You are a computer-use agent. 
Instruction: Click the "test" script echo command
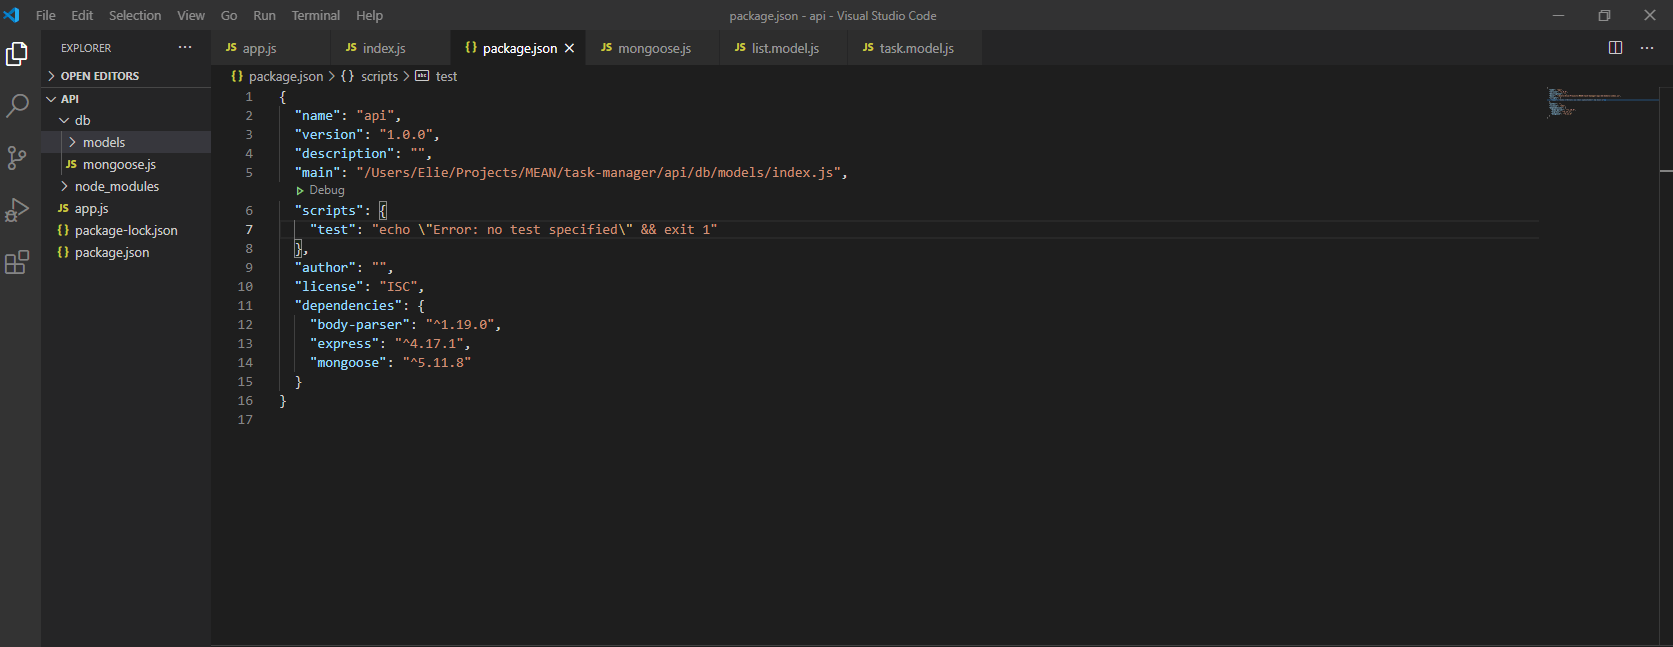544,229
